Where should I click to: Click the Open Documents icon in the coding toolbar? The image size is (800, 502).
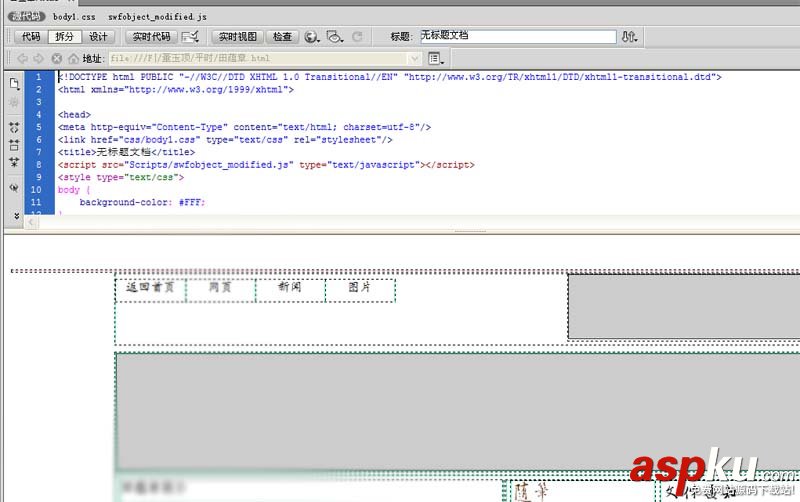pyautogui.click(x=14, y=84)
